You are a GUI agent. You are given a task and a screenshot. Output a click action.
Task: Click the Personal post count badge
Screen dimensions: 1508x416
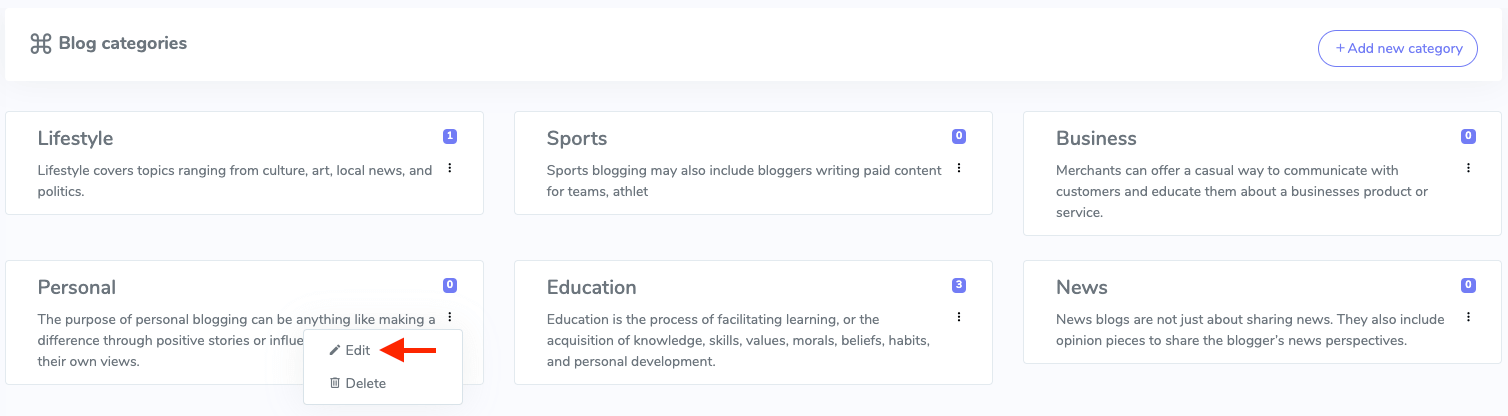450,285
